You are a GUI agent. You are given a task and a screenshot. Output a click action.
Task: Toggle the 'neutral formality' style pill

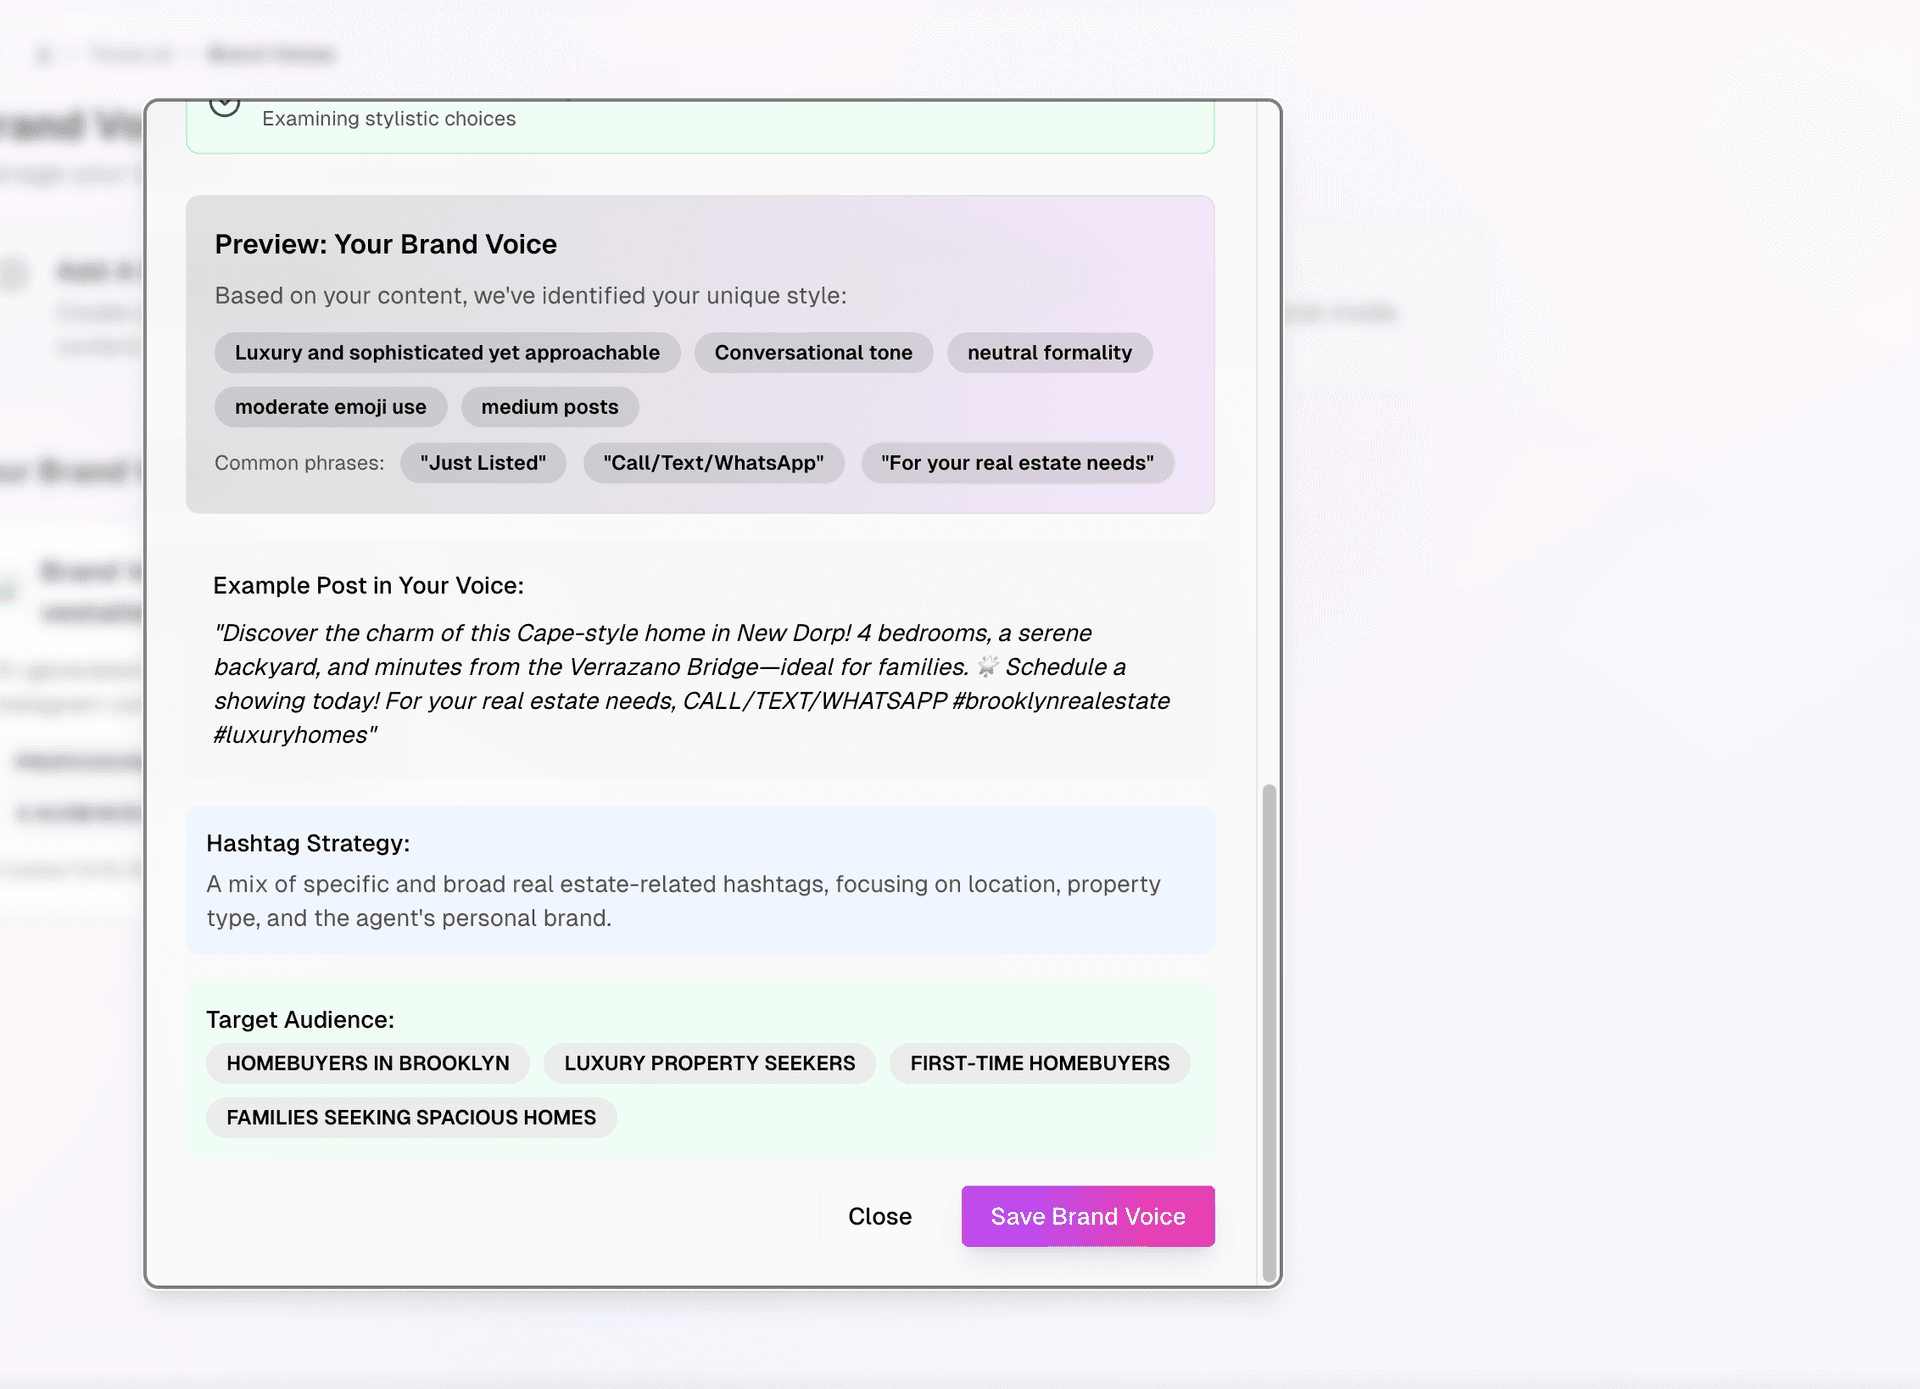(x=1049, y=352)
